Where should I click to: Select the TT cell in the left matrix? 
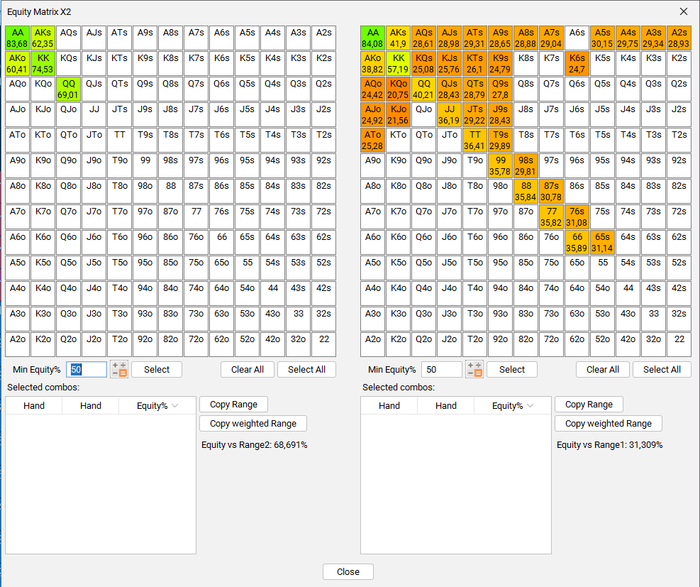(x=119, y=140)
